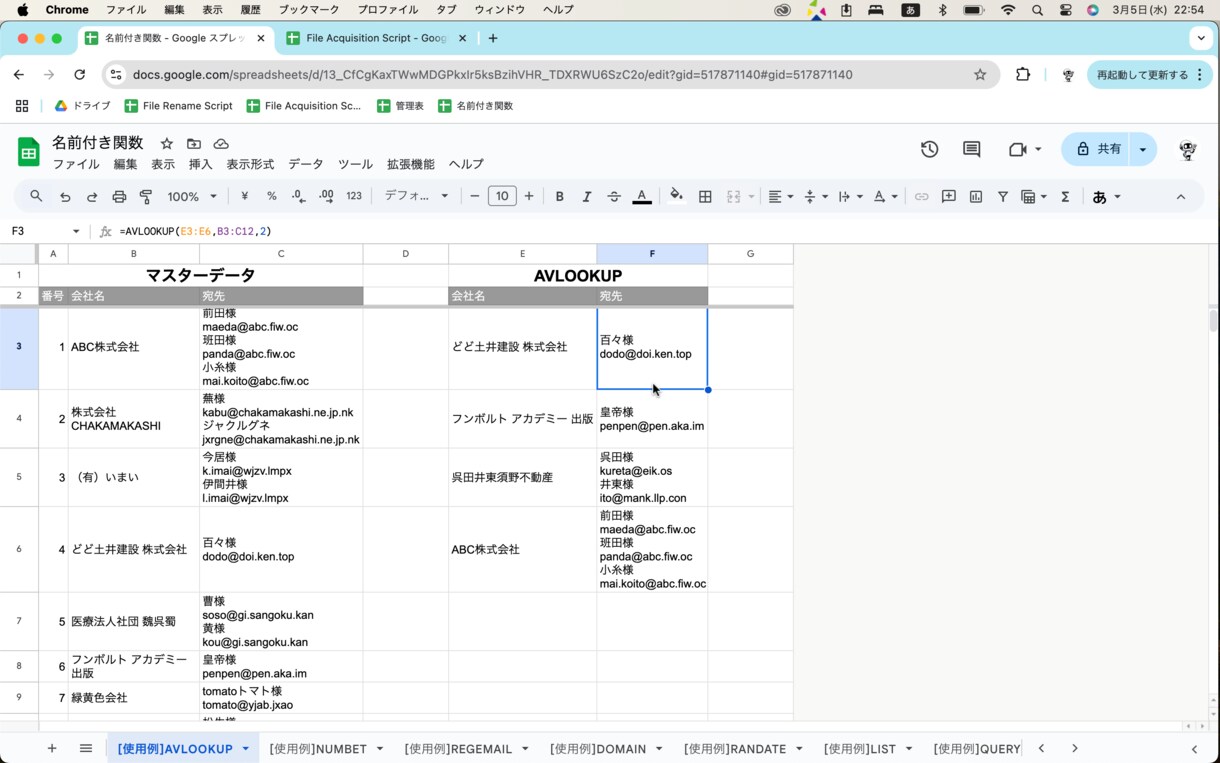Undo the last action
This screenshot has height=763, width=1220.
[65, 197]
